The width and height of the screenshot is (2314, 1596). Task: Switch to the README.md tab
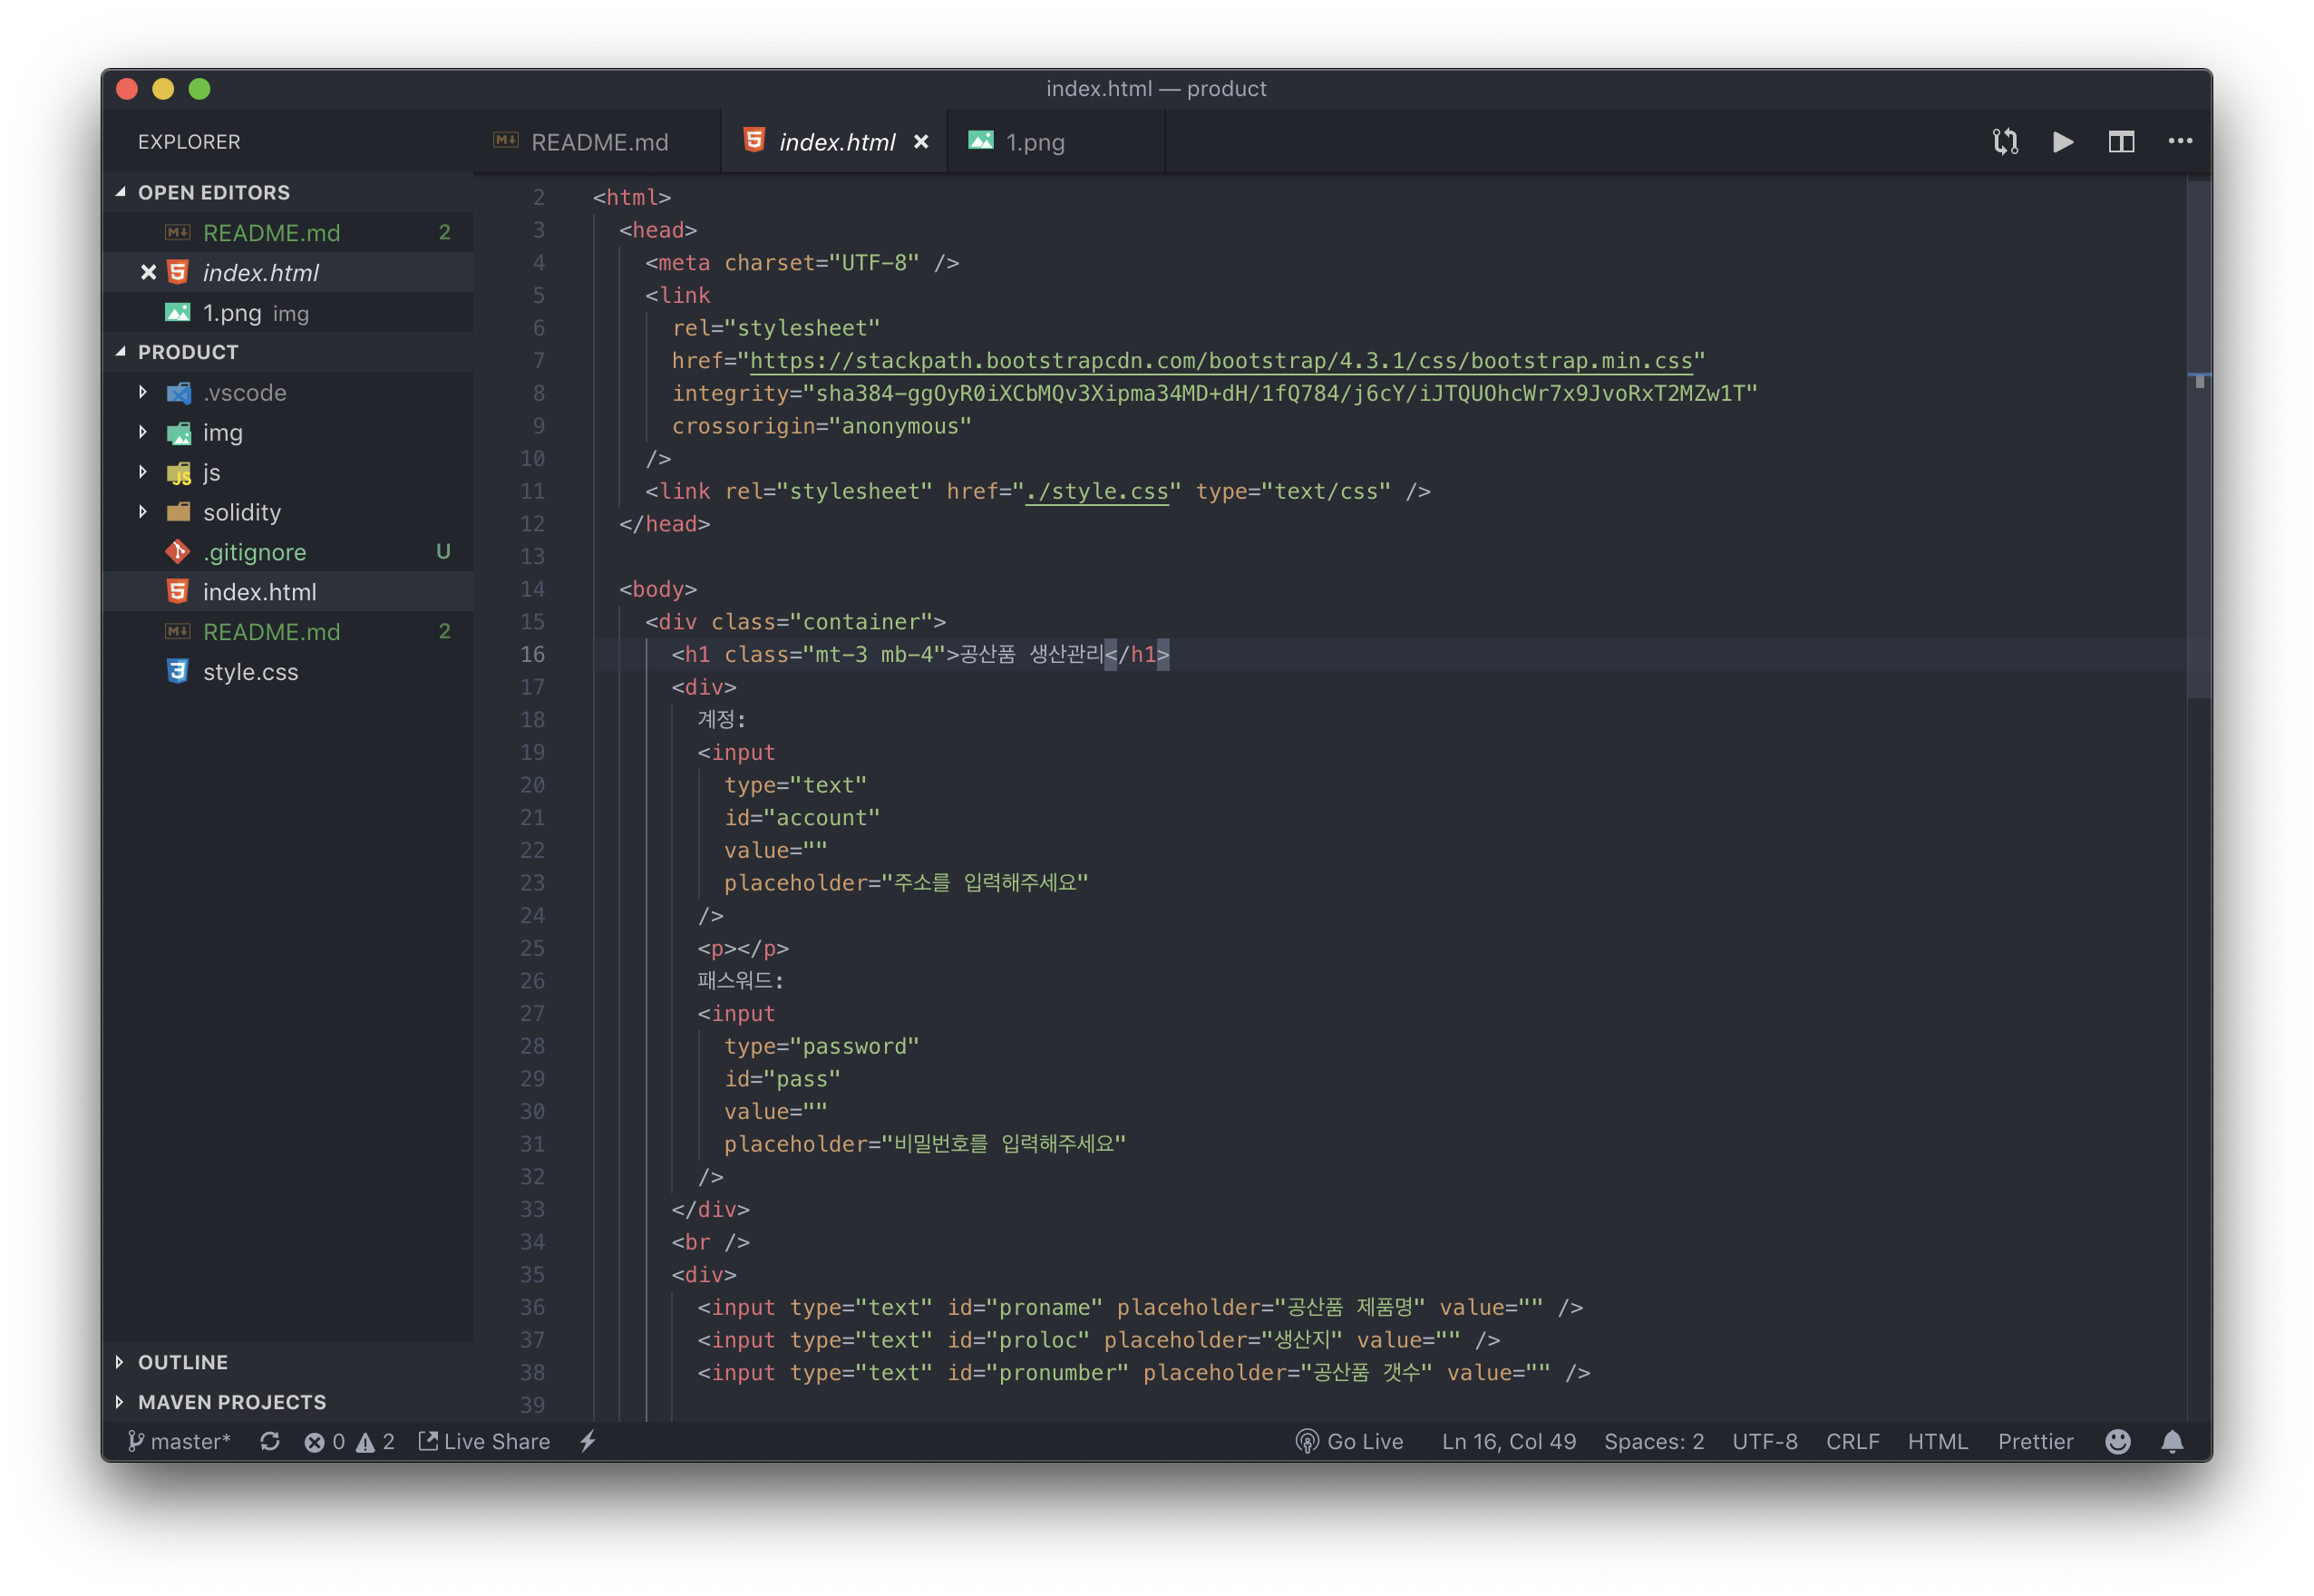599,142
